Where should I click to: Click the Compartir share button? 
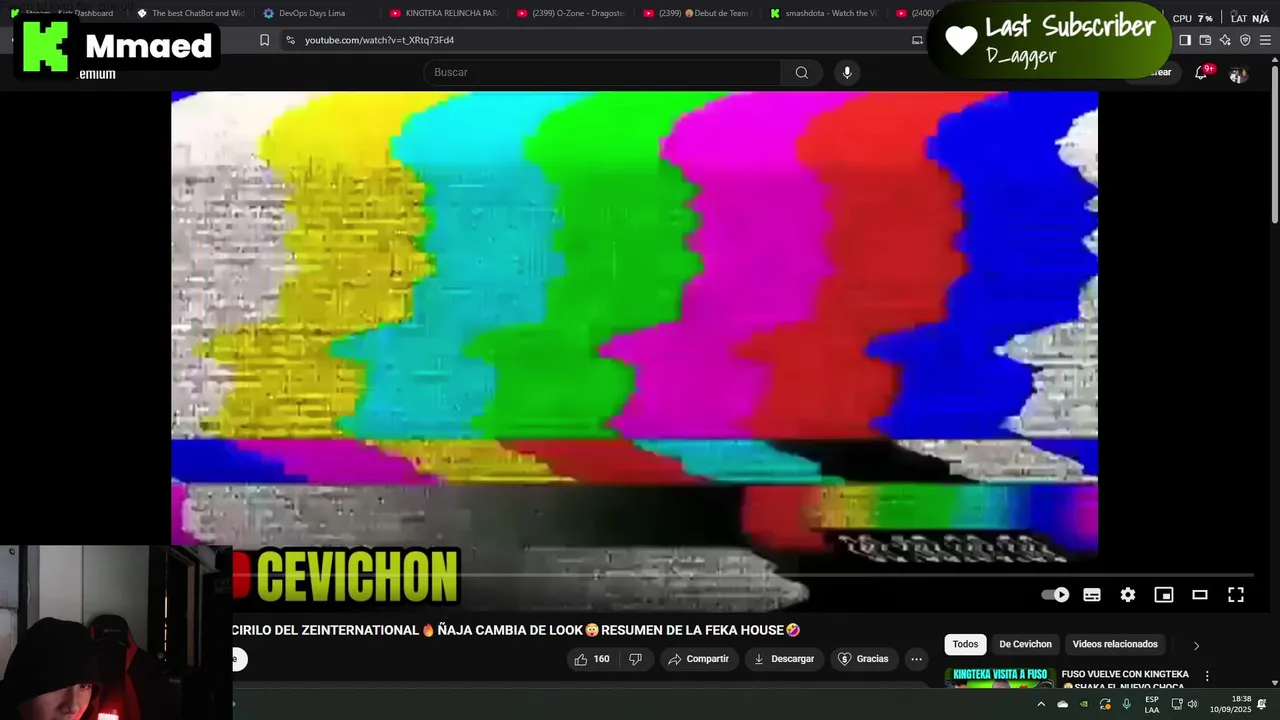tap(698, 659)
